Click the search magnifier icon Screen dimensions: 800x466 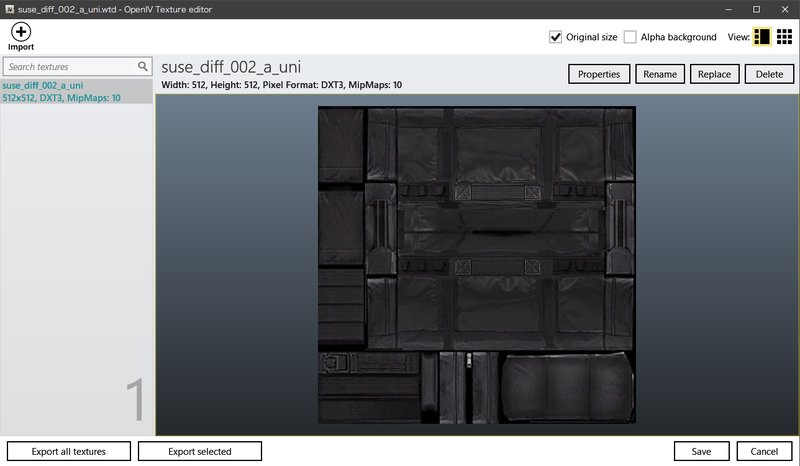tap(142, 66)
